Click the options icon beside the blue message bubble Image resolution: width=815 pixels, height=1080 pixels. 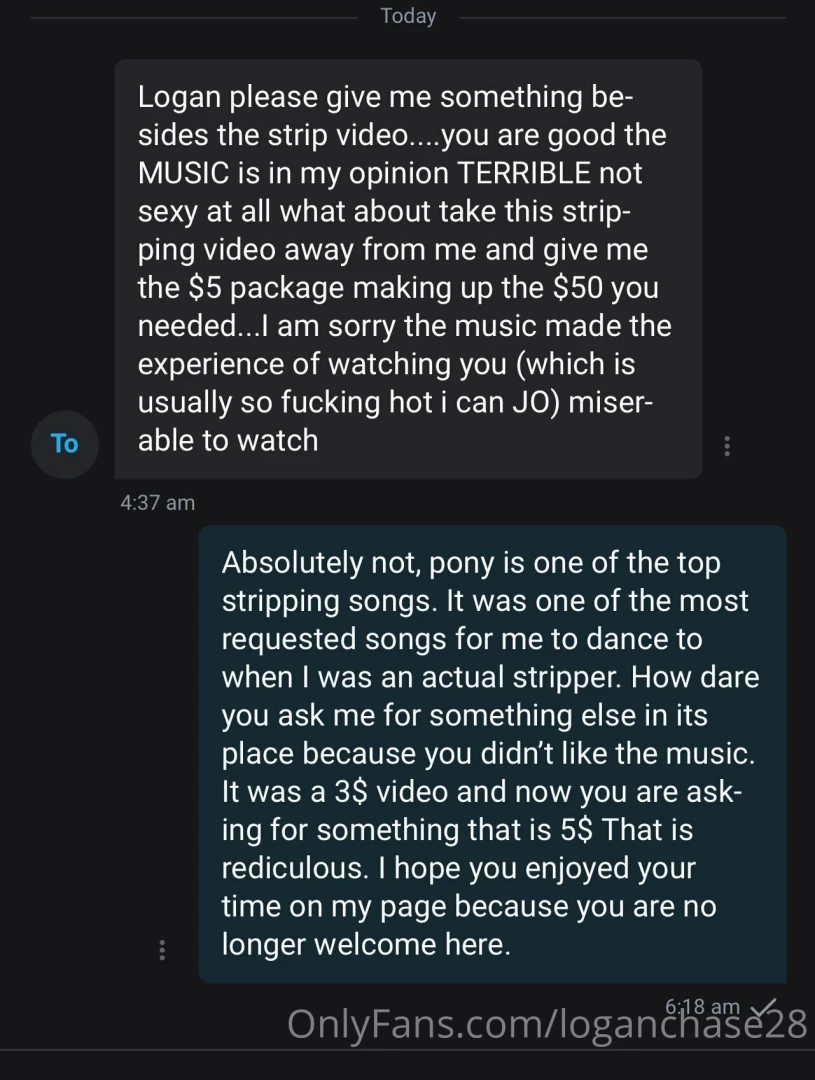(162, 949)
